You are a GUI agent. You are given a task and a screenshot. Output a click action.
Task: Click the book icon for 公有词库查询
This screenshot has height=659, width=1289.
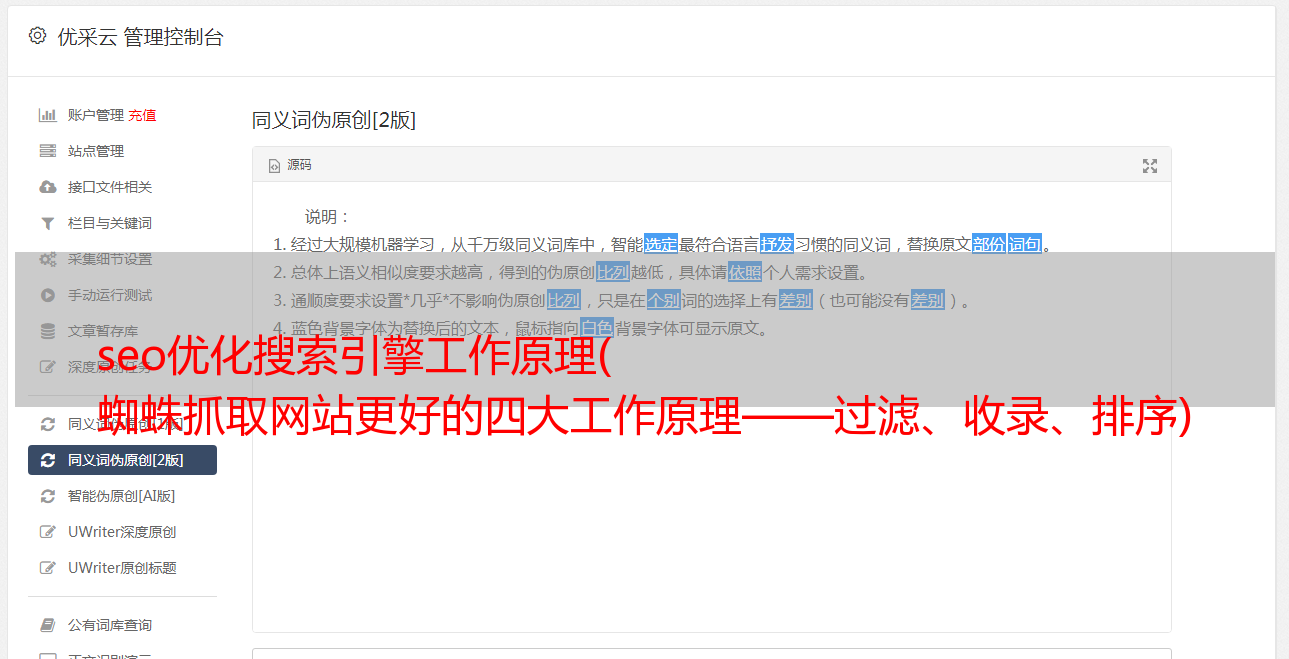[47, 625]
